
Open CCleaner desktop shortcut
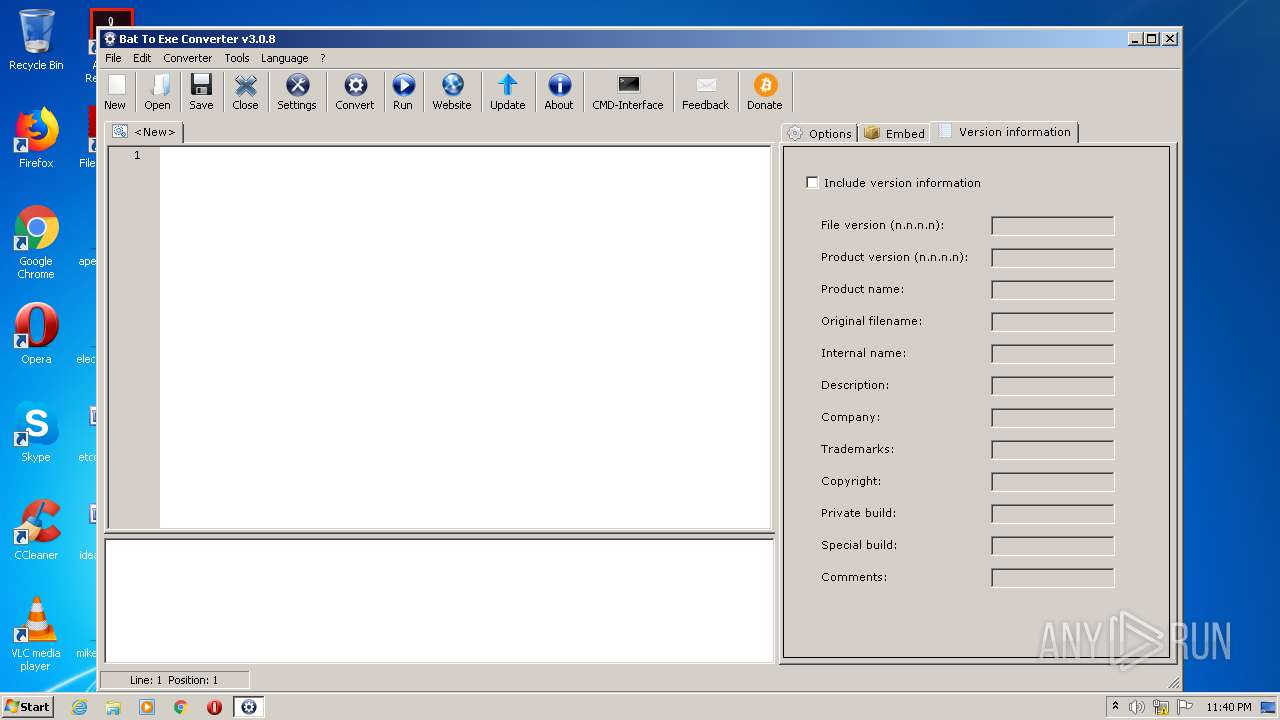pos(36,530)
